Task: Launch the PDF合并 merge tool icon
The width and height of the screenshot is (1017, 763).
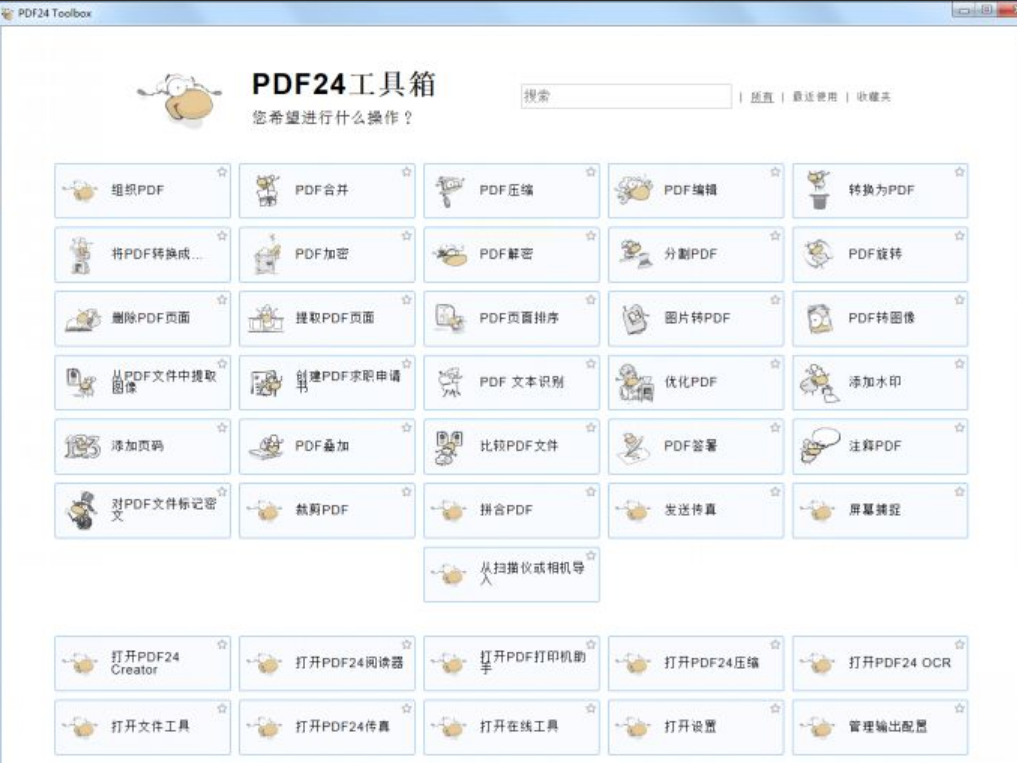Action: pos(267,190)
